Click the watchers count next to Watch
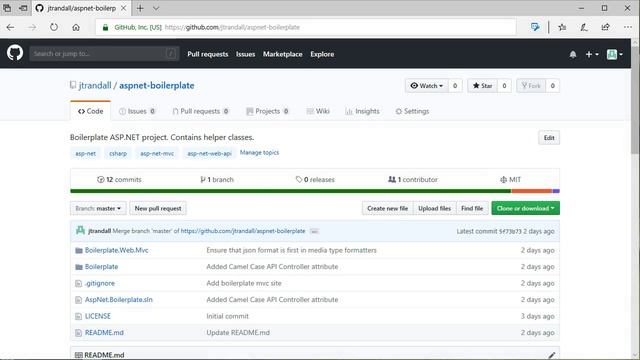 coord(455,86)
